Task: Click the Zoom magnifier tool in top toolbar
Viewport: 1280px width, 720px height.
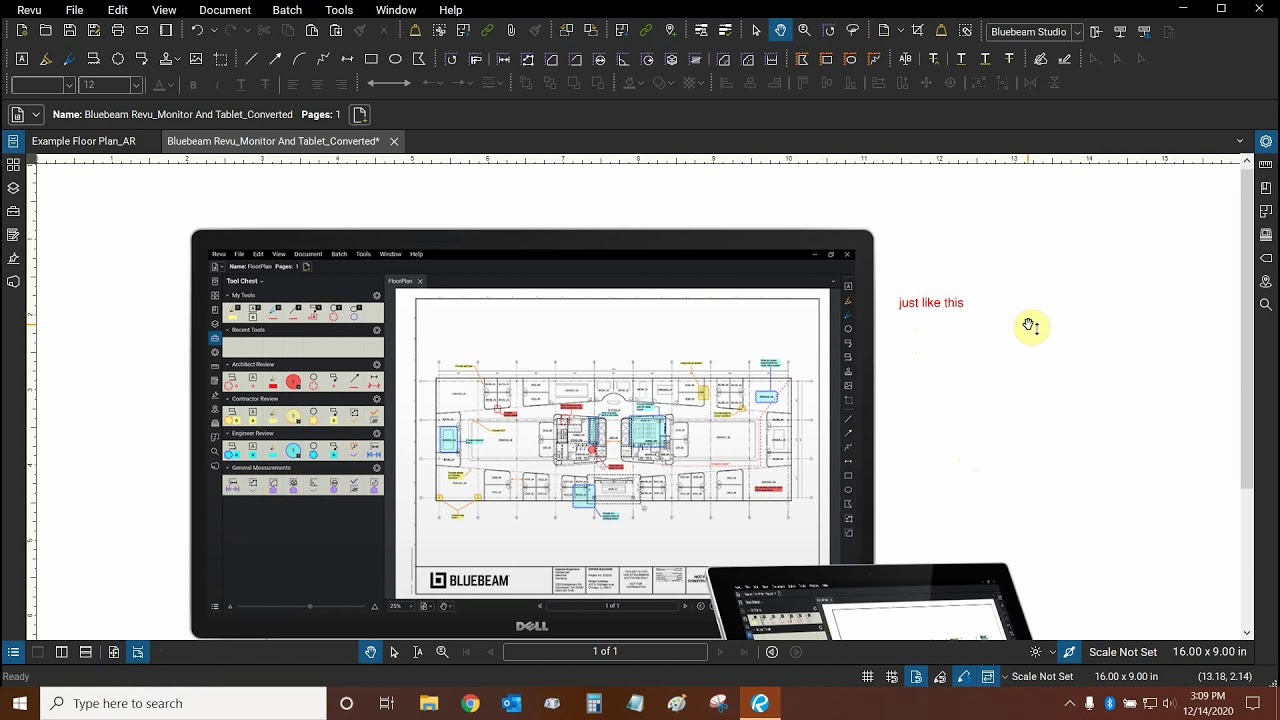Action: coord(804,31)
